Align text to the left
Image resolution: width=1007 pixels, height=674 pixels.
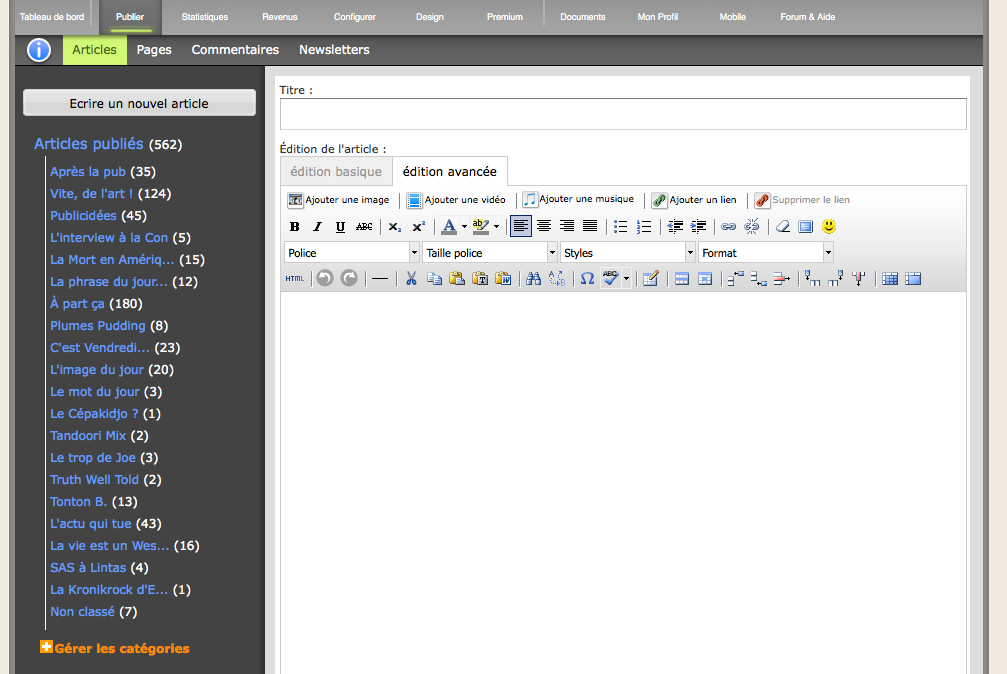coord(521,226)
